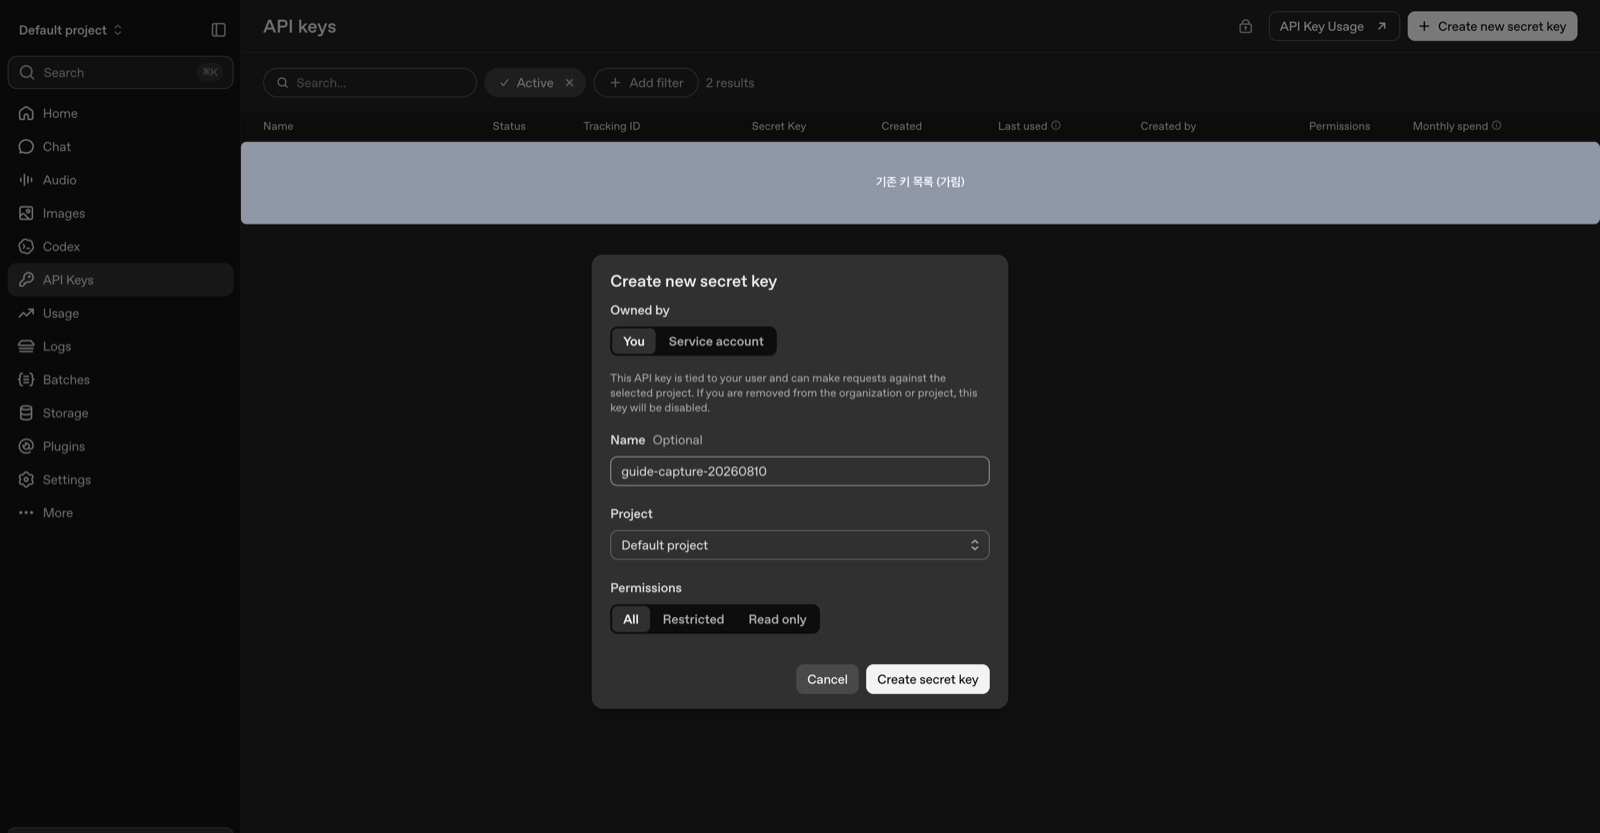Open the Home sidebar icon
The width and height of the screenshot is (1600, 833).
[26, 113]
